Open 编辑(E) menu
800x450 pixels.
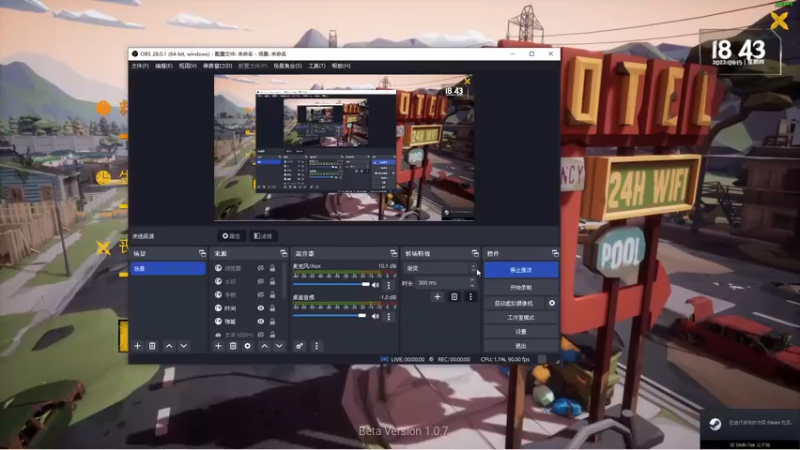pos(164,66)
